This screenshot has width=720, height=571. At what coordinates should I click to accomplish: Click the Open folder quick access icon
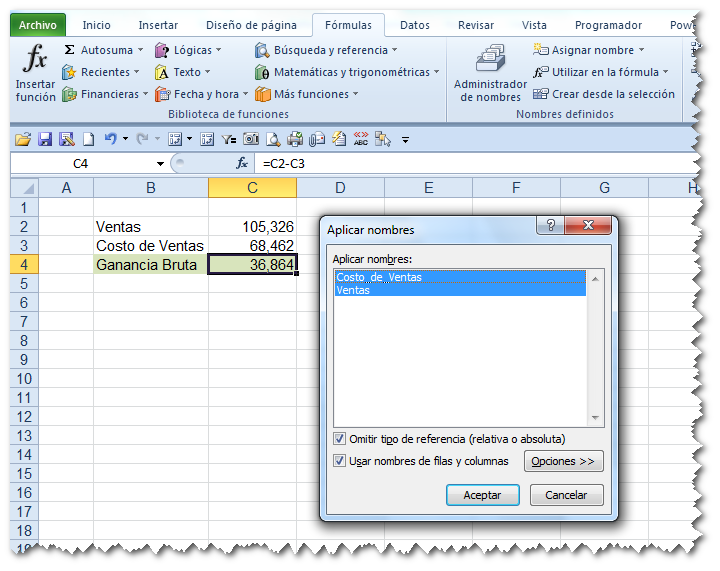(x=23, y=139)
